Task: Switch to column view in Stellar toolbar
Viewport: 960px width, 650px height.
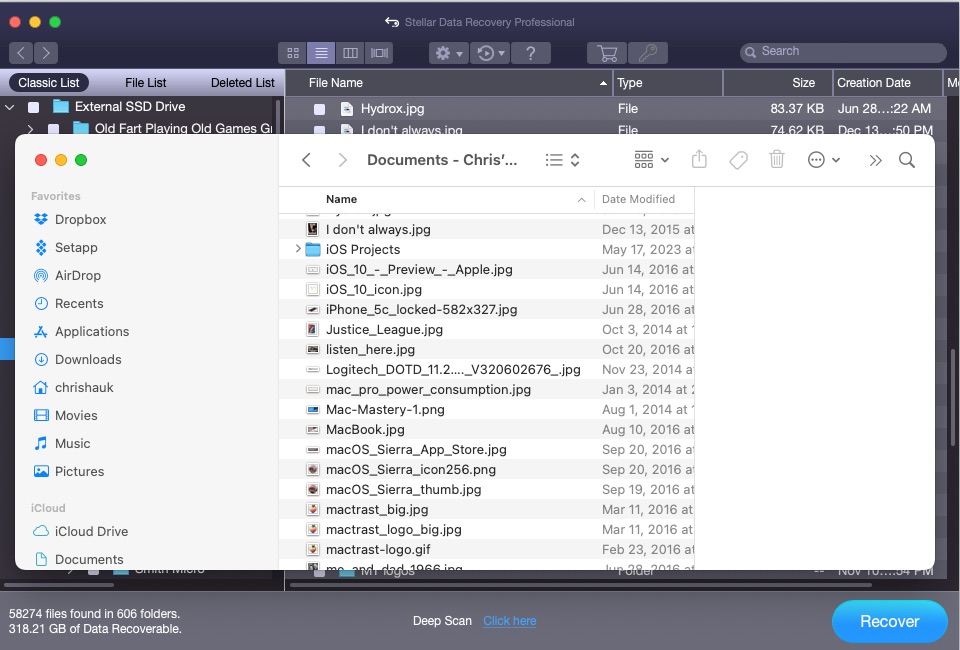Action: click(350, 52)
